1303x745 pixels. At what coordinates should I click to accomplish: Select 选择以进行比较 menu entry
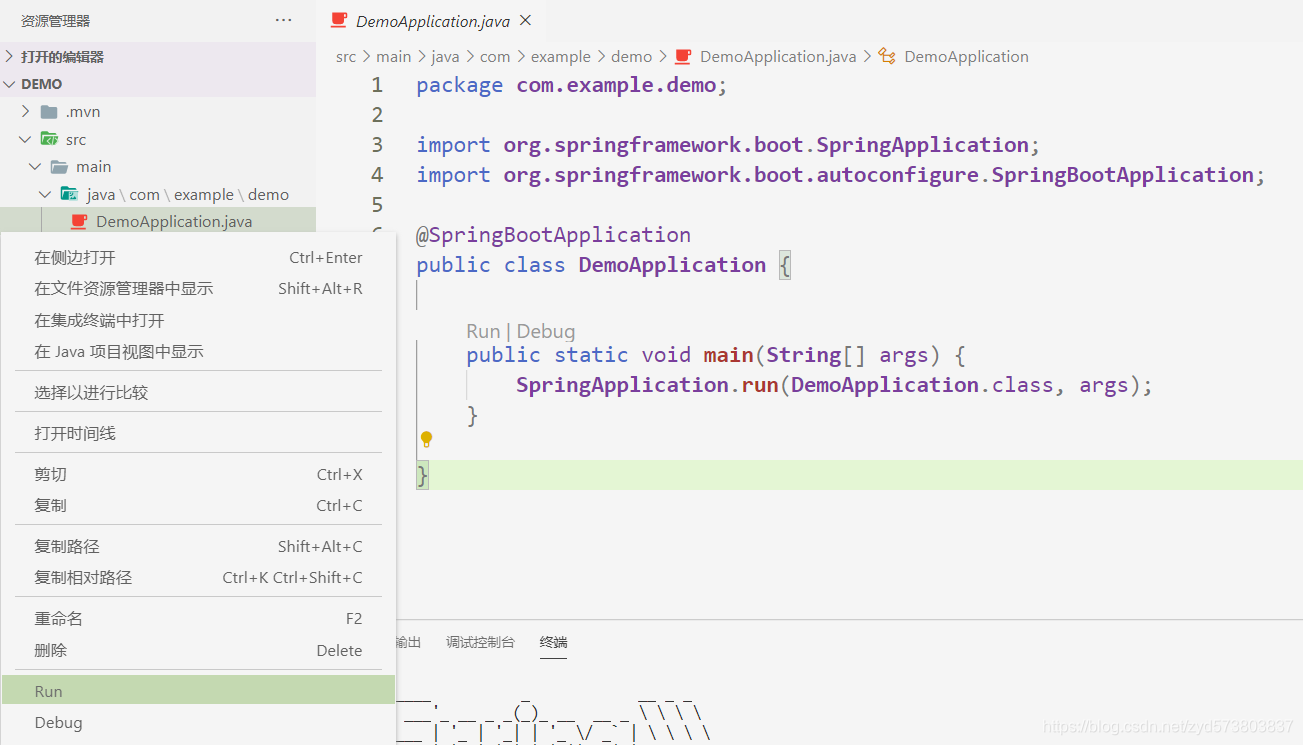coord(198,392)
